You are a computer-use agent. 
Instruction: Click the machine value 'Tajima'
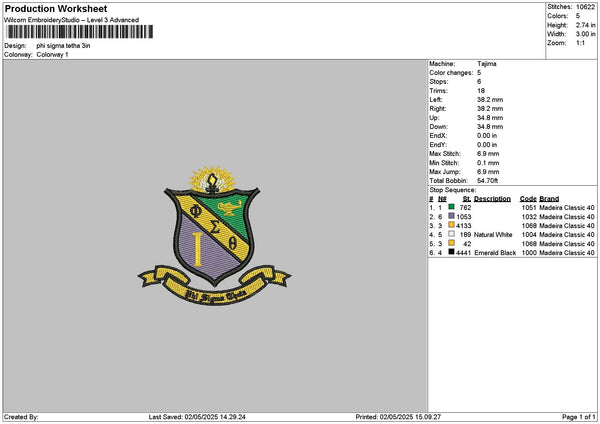pos(487,64)
